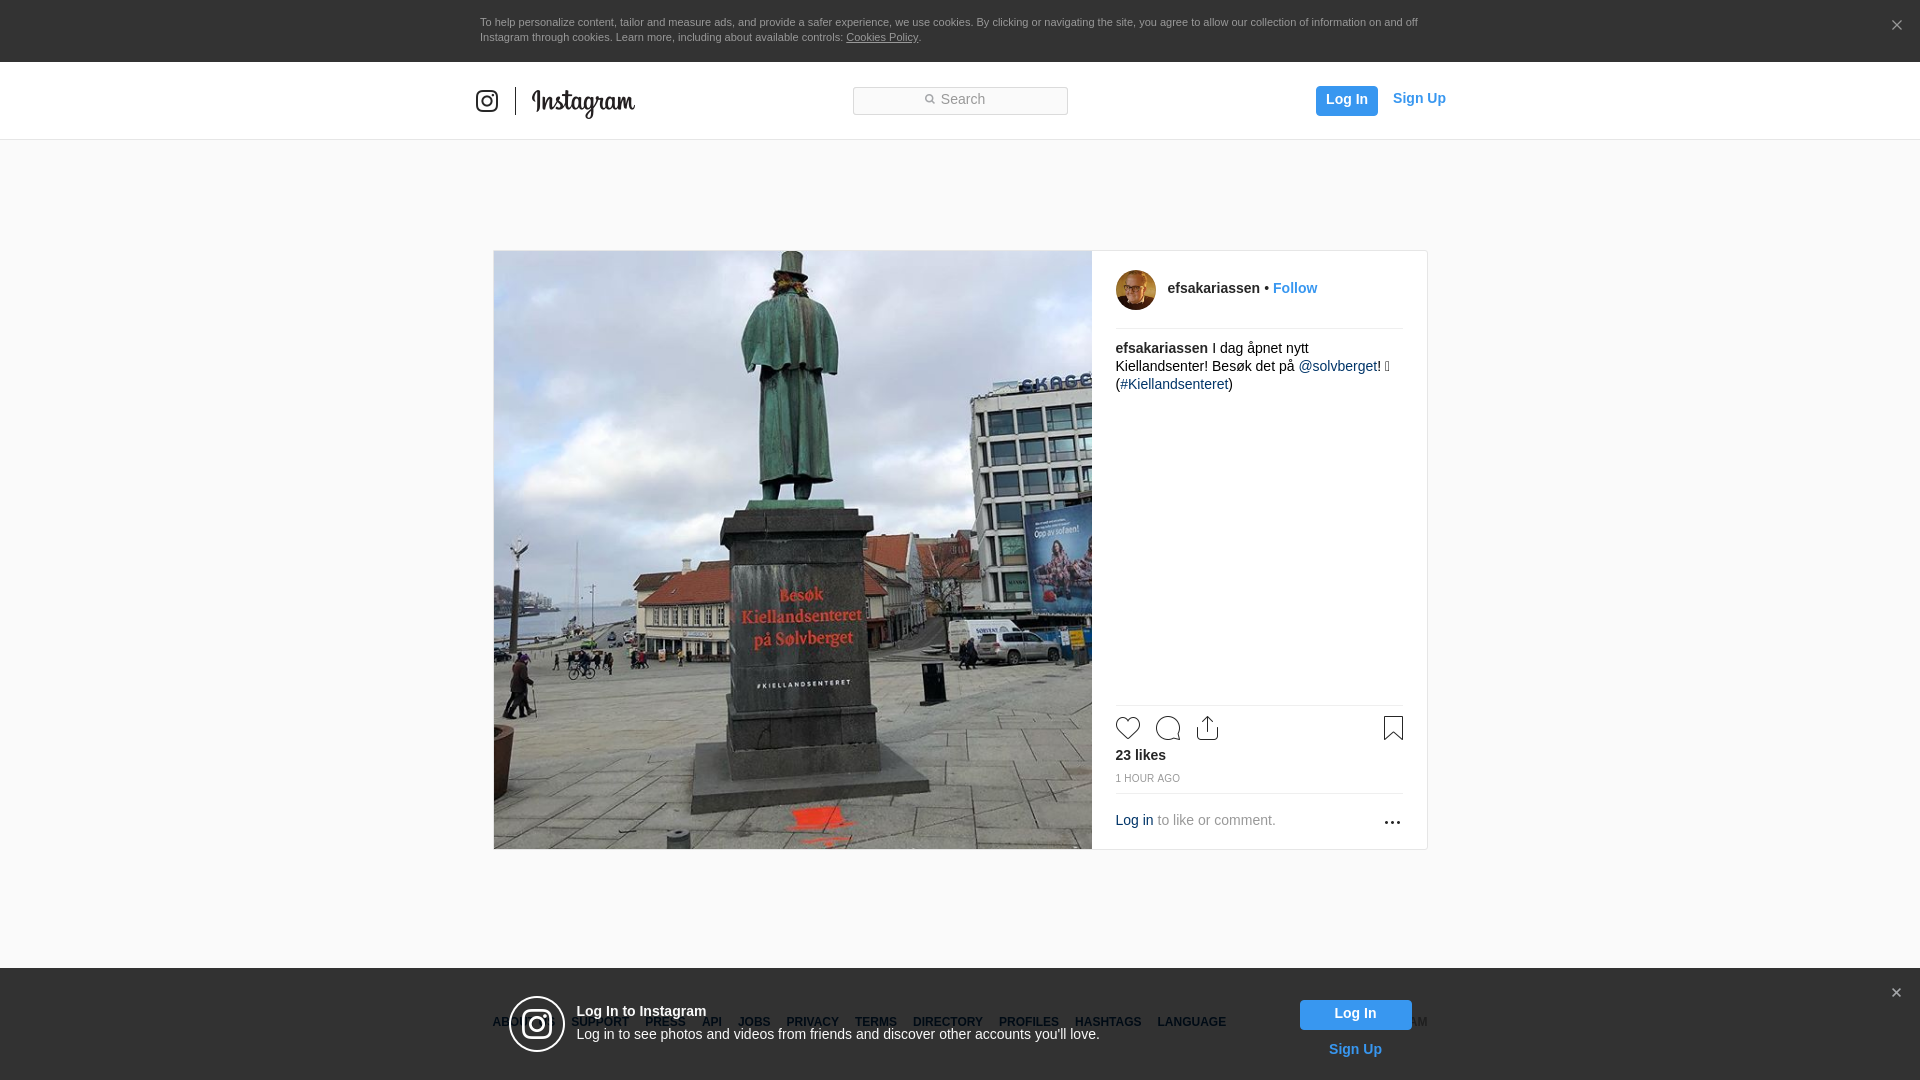Click the statue photo of the post

click(x=792, y=550)
